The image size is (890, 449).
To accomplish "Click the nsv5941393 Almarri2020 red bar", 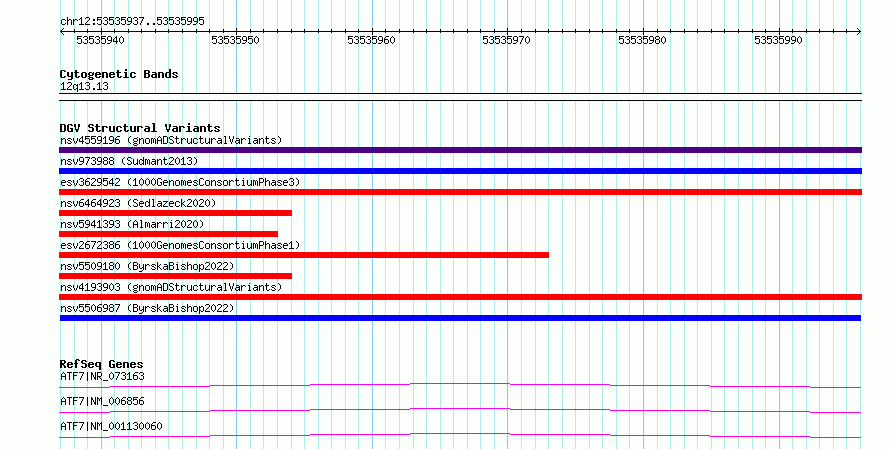I will click(169, 234).
